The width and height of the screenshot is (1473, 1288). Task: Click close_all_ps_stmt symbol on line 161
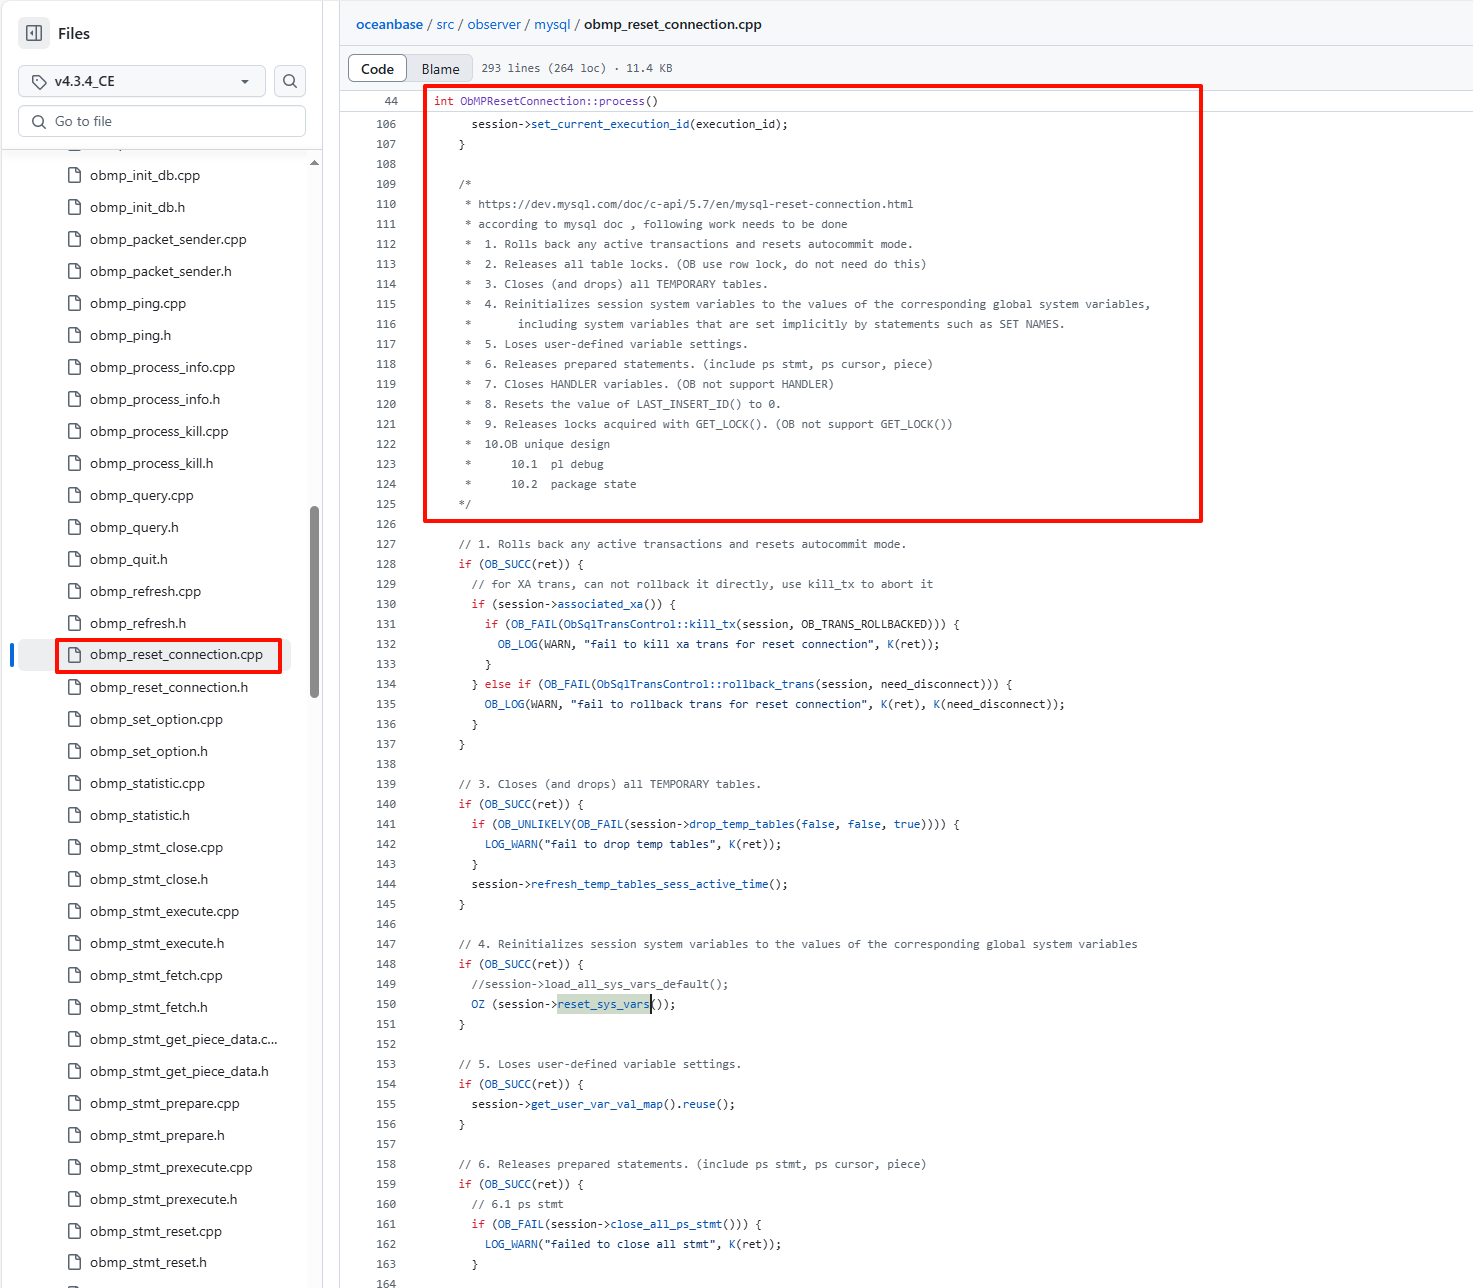tap(666, 1224)
